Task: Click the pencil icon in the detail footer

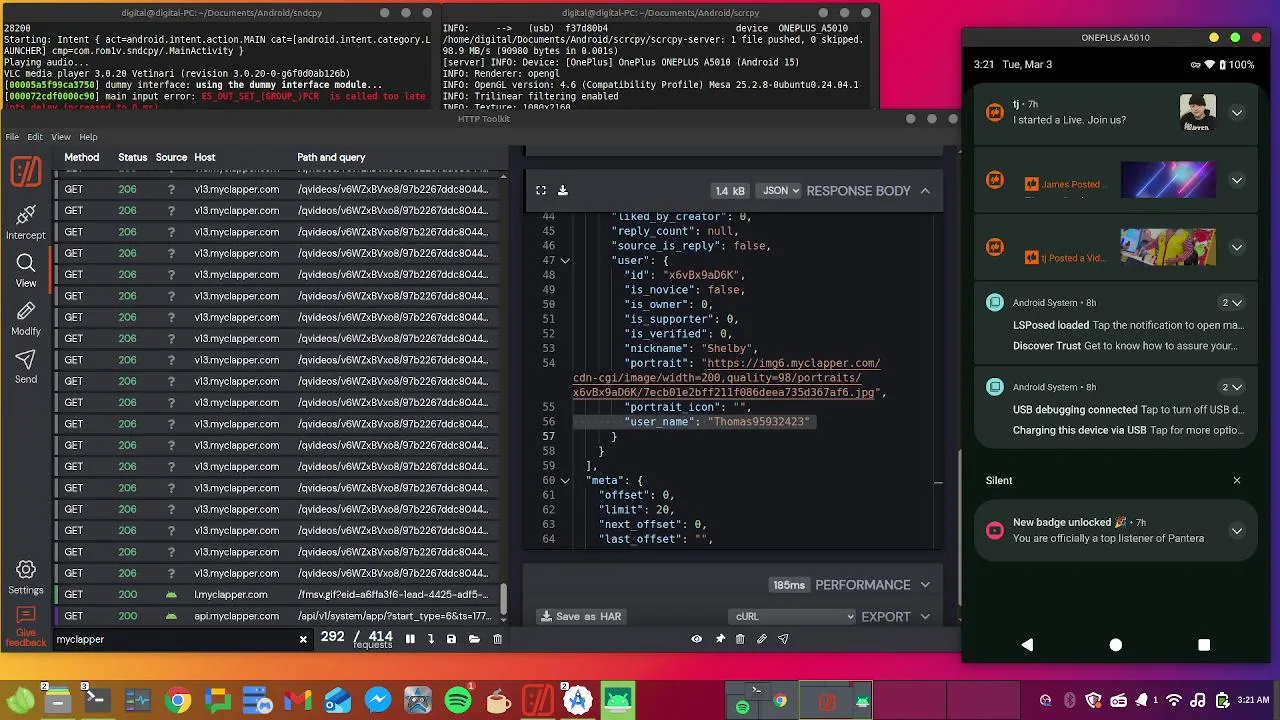Action: pyautogui.click(x=762, y=639)
